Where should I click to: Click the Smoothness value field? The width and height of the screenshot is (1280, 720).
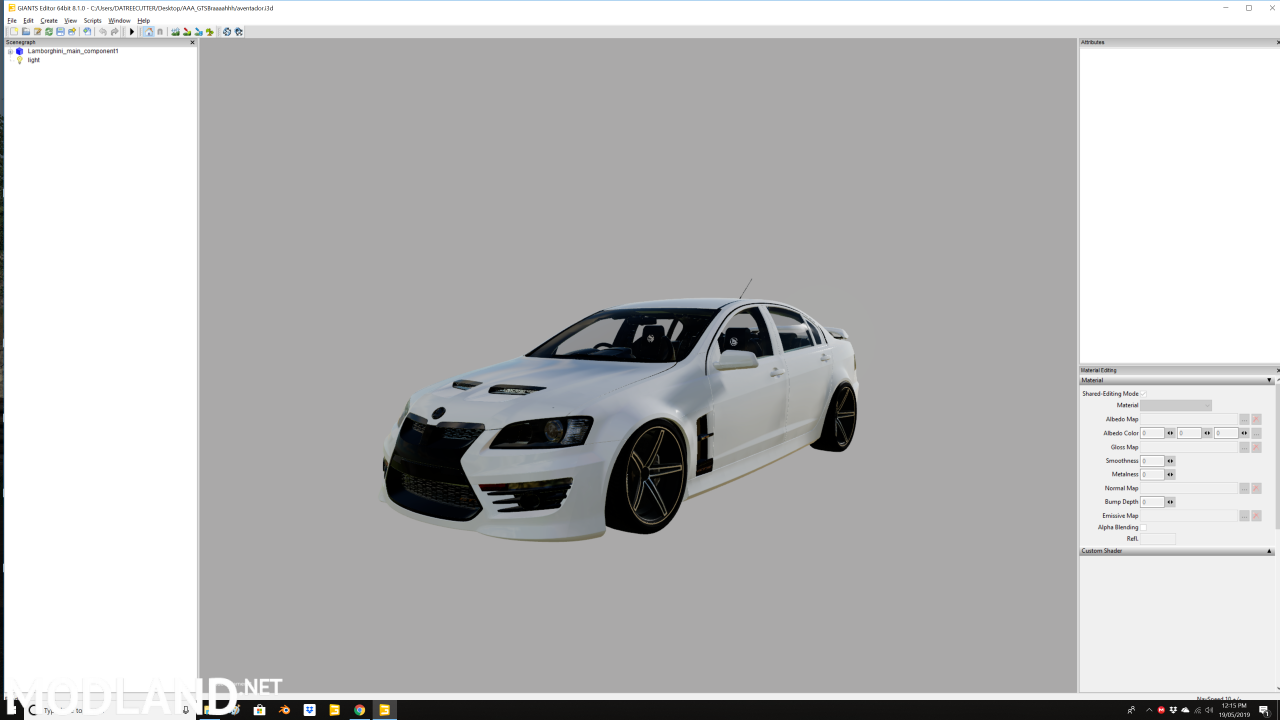coord(1152,461)
